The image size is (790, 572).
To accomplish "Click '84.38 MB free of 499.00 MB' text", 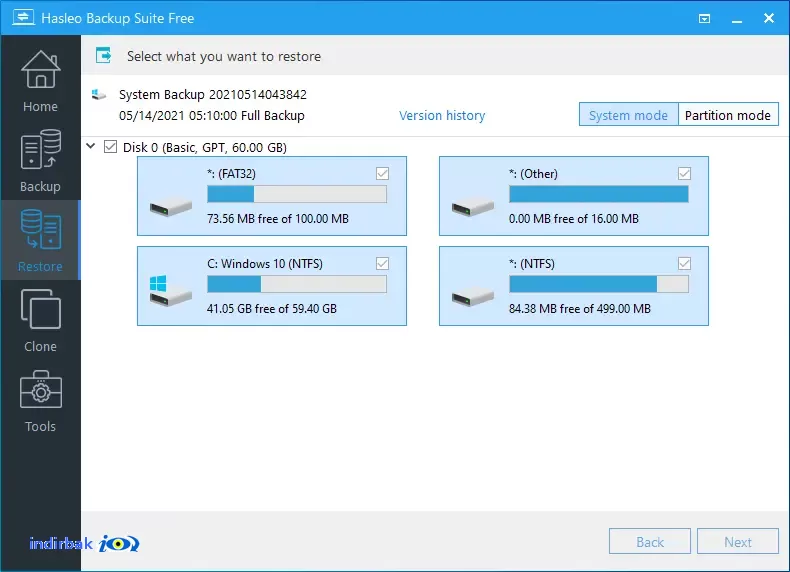I will pos(580,308).
